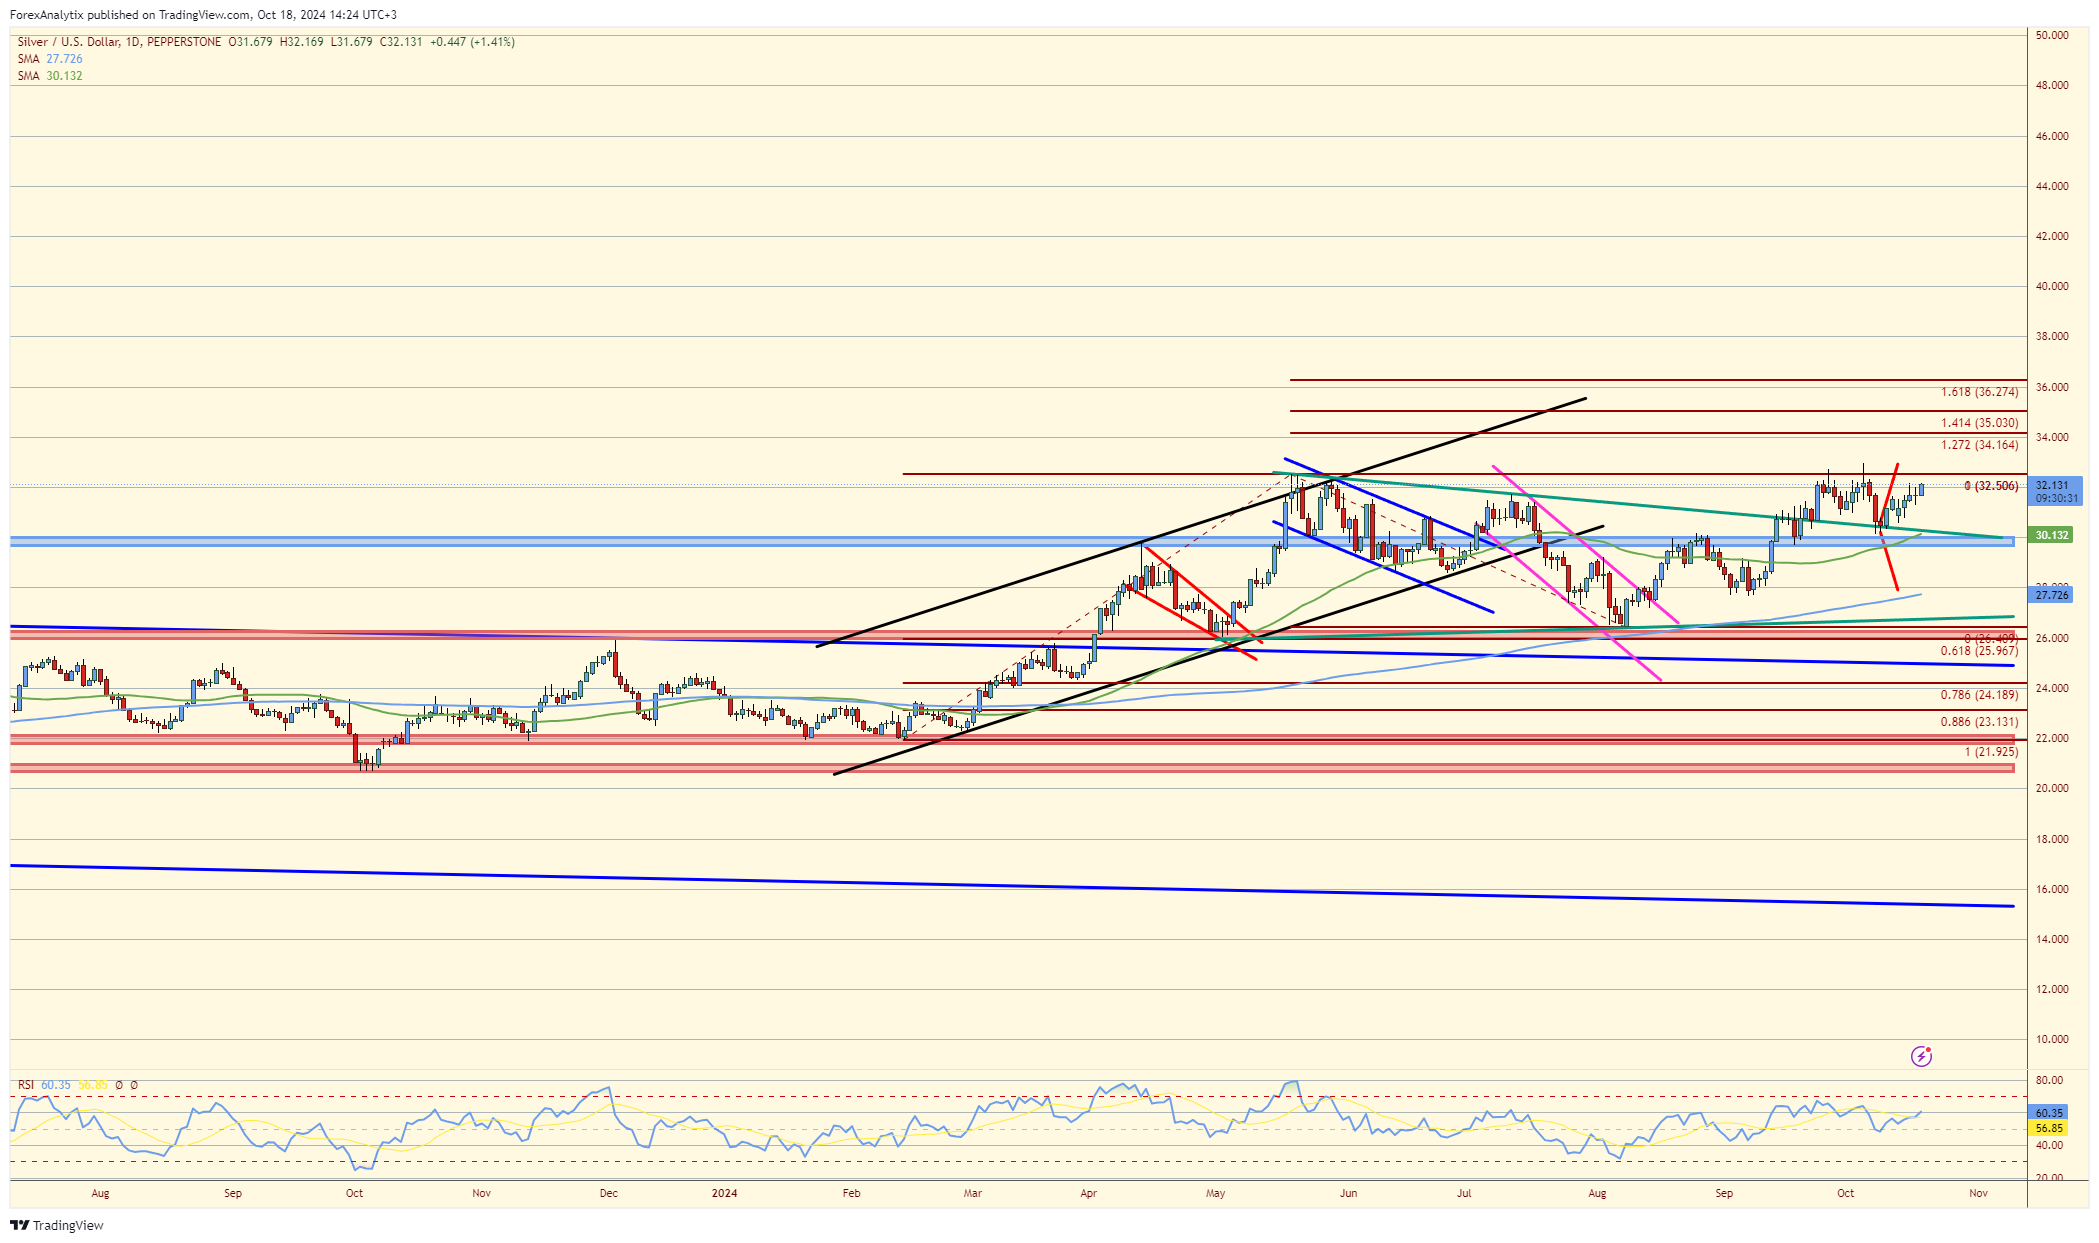
Task: Click the 34.000 price axis label
Action: pyautogui.click(x=2052, y=437)
